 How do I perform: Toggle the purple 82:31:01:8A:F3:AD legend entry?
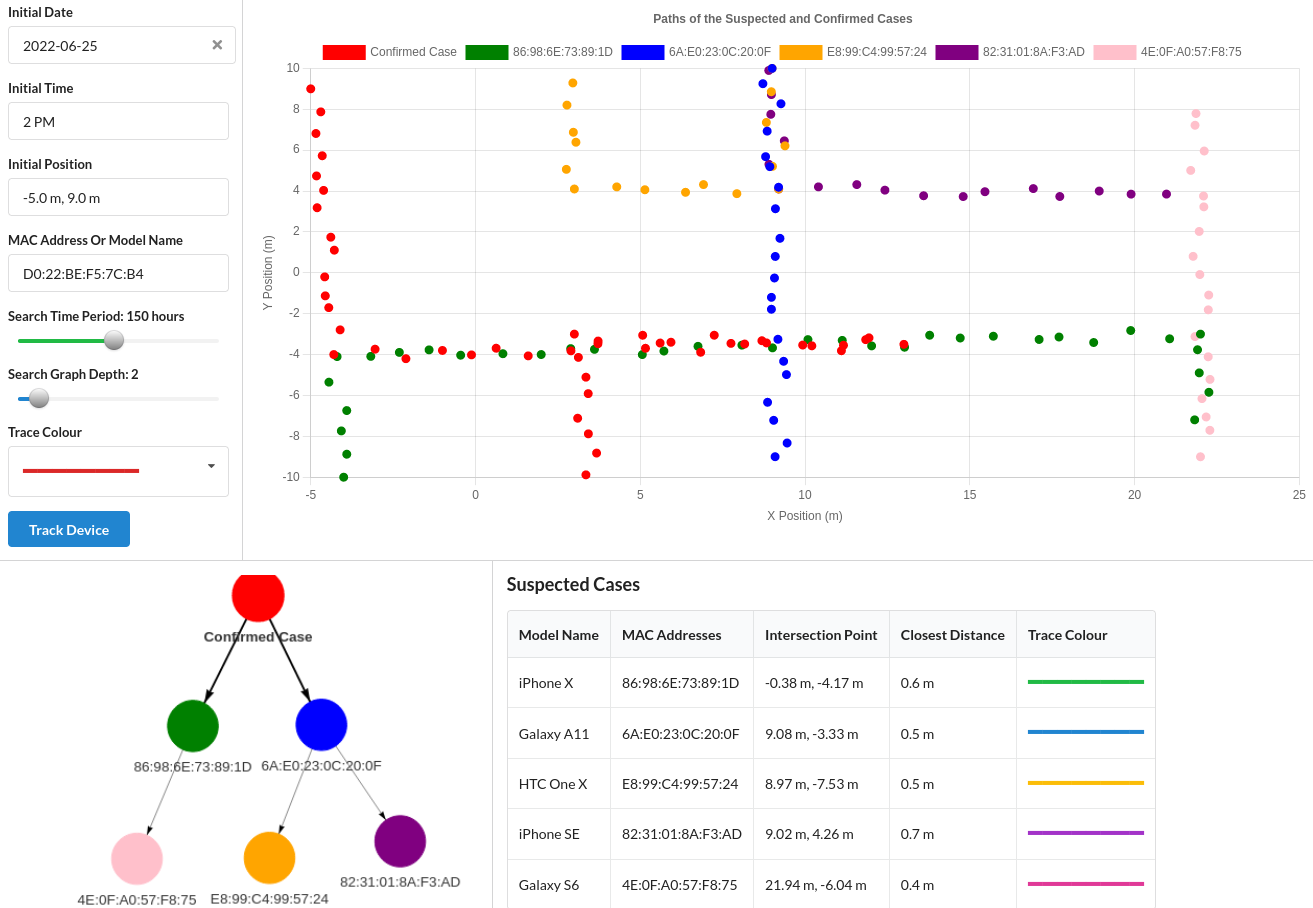(x=1010, y=52)
